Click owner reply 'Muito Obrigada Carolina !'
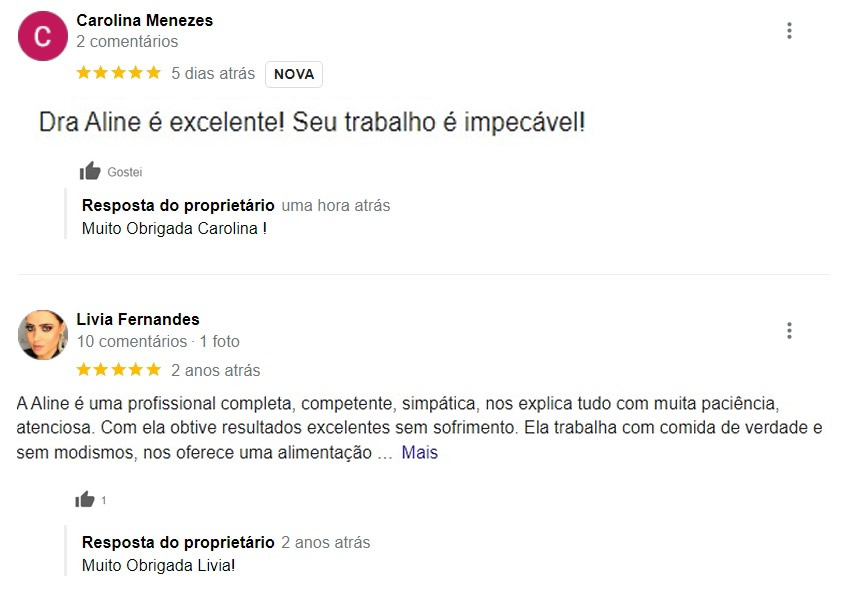843x596 pixels. point(174,228)
